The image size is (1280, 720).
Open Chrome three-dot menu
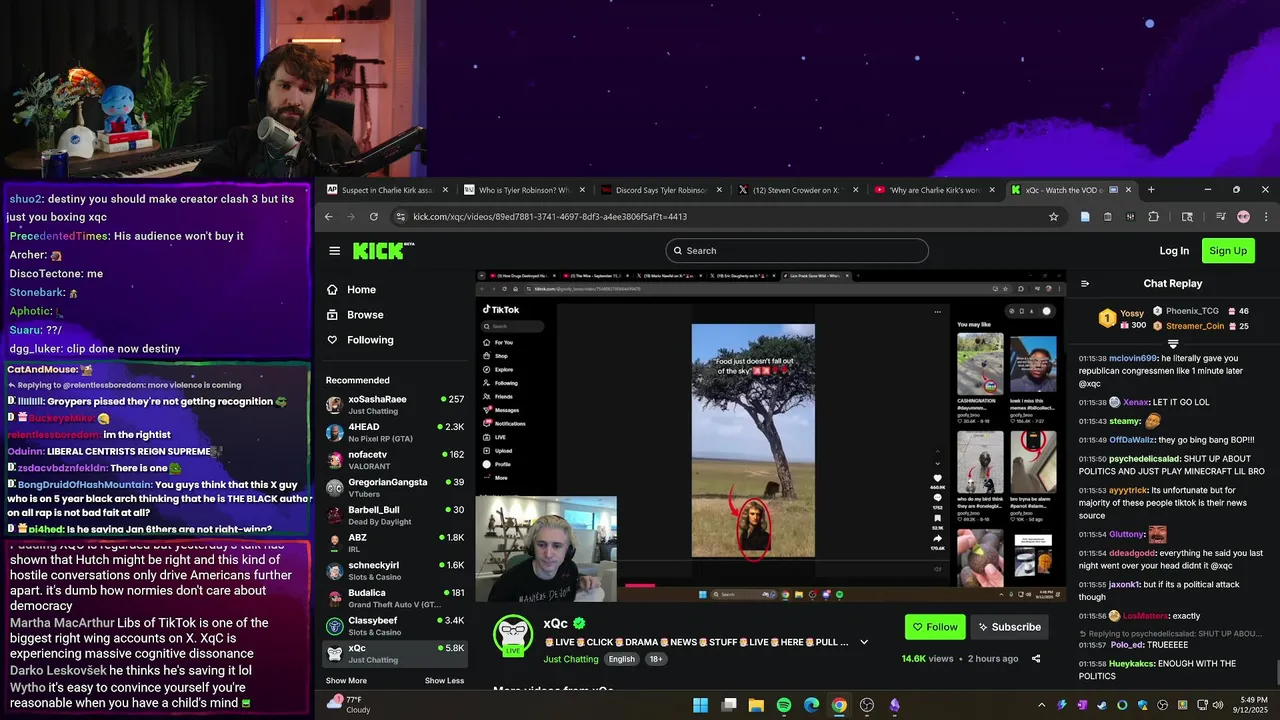click(x=1266, y=216)
